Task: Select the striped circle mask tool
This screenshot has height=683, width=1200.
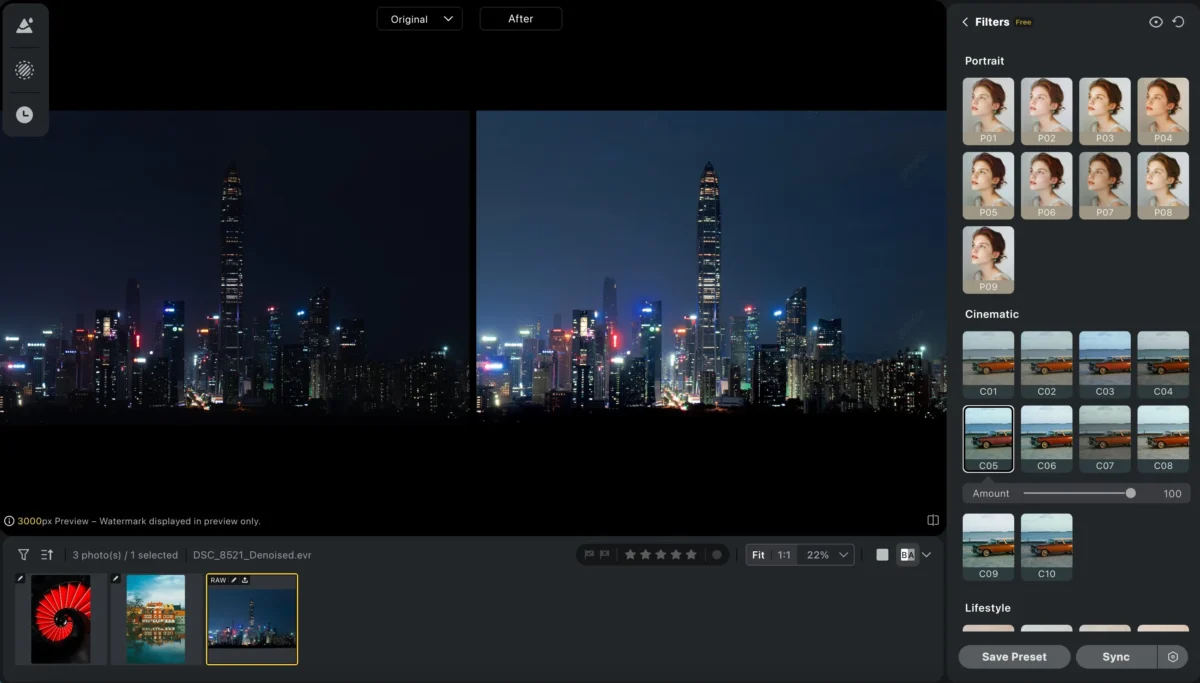Action: [25, 70]
